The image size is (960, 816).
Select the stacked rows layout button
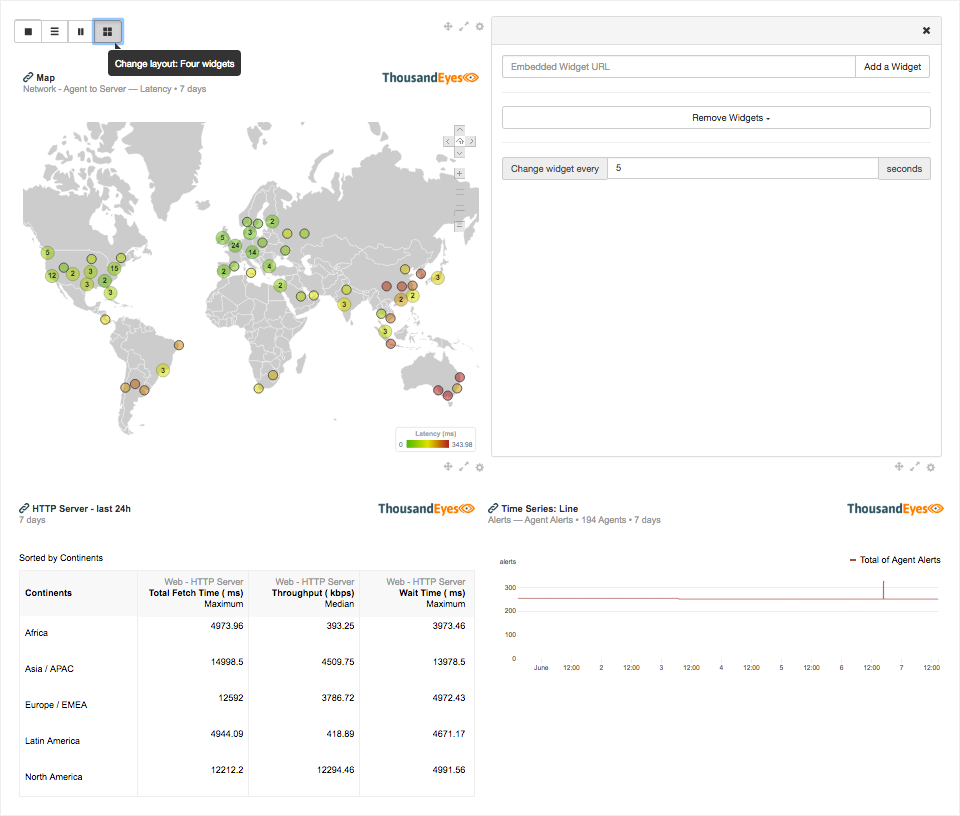55,31
